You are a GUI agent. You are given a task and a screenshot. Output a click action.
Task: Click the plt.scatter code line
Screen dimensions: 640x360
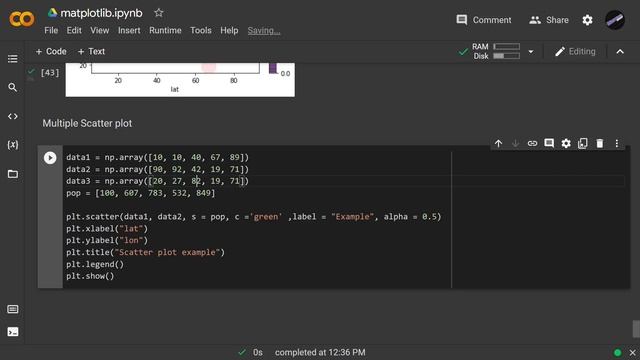(253, 217)
